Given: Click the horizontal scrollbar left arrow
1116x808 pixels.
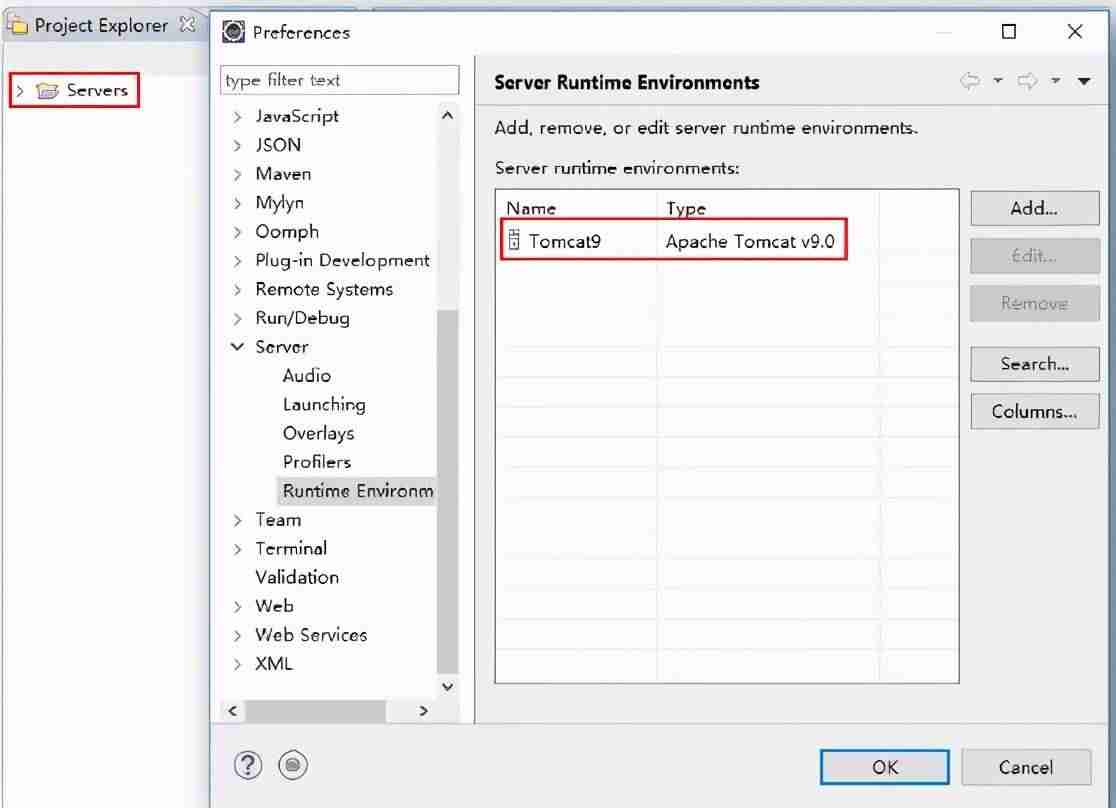Looking at the screenshot, I should (x=233, y=710).
